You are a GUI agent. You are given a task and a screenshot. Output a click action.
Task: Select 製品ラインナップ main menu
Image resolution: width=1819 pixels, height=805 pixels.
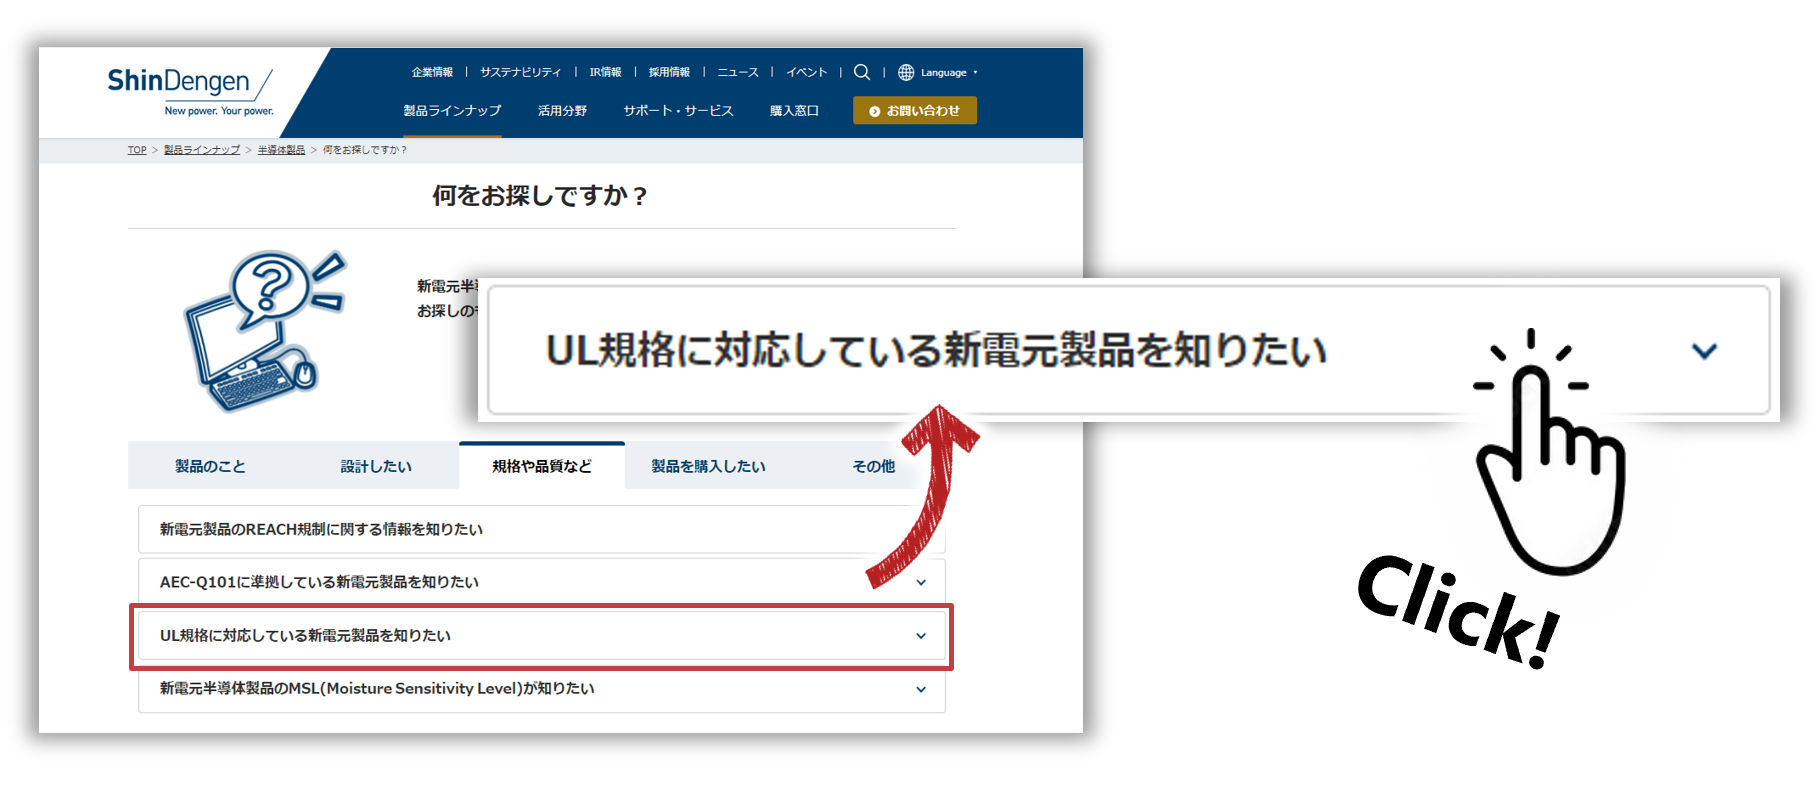coord(452,111)
